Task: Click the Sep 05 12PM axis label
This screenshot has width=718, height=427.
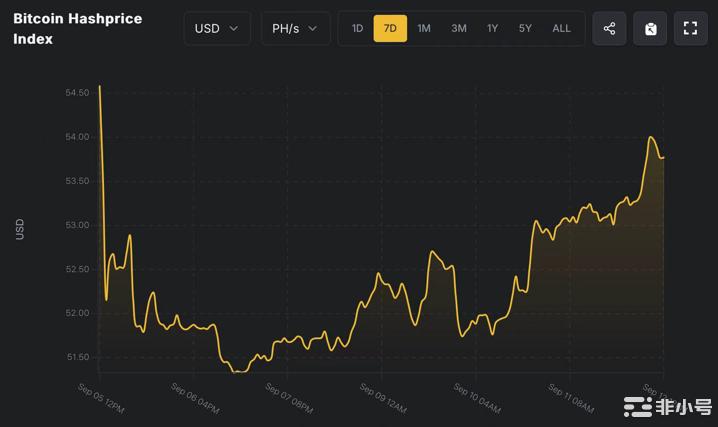Action: tap(101, 398)
